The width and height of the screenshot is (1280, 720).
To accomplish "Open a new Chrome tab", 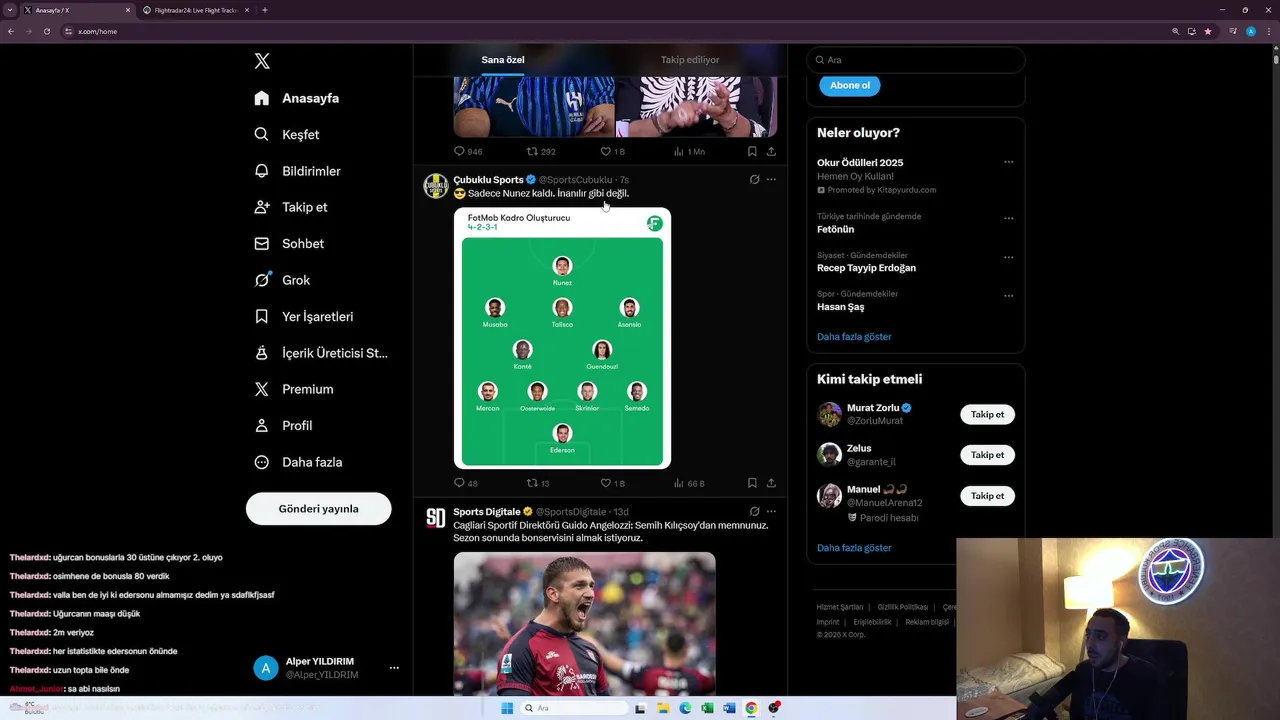I will [x=264, y=10].
